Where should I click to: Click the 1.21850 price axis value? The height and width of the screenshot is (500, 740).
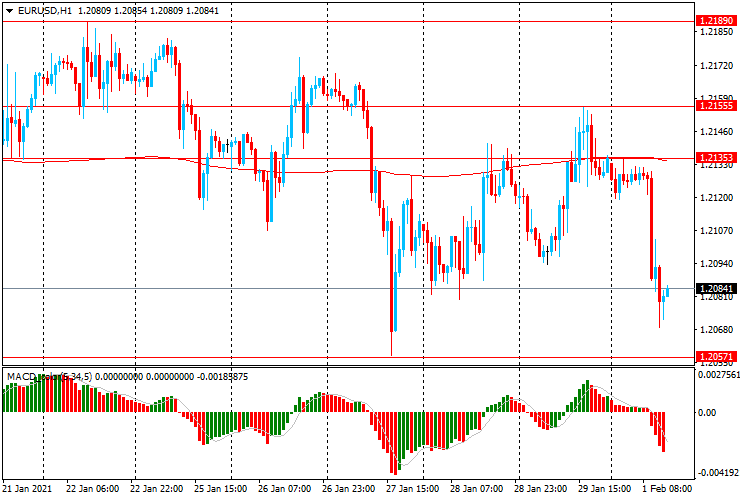pyautogui.click(x=717, y=32)
